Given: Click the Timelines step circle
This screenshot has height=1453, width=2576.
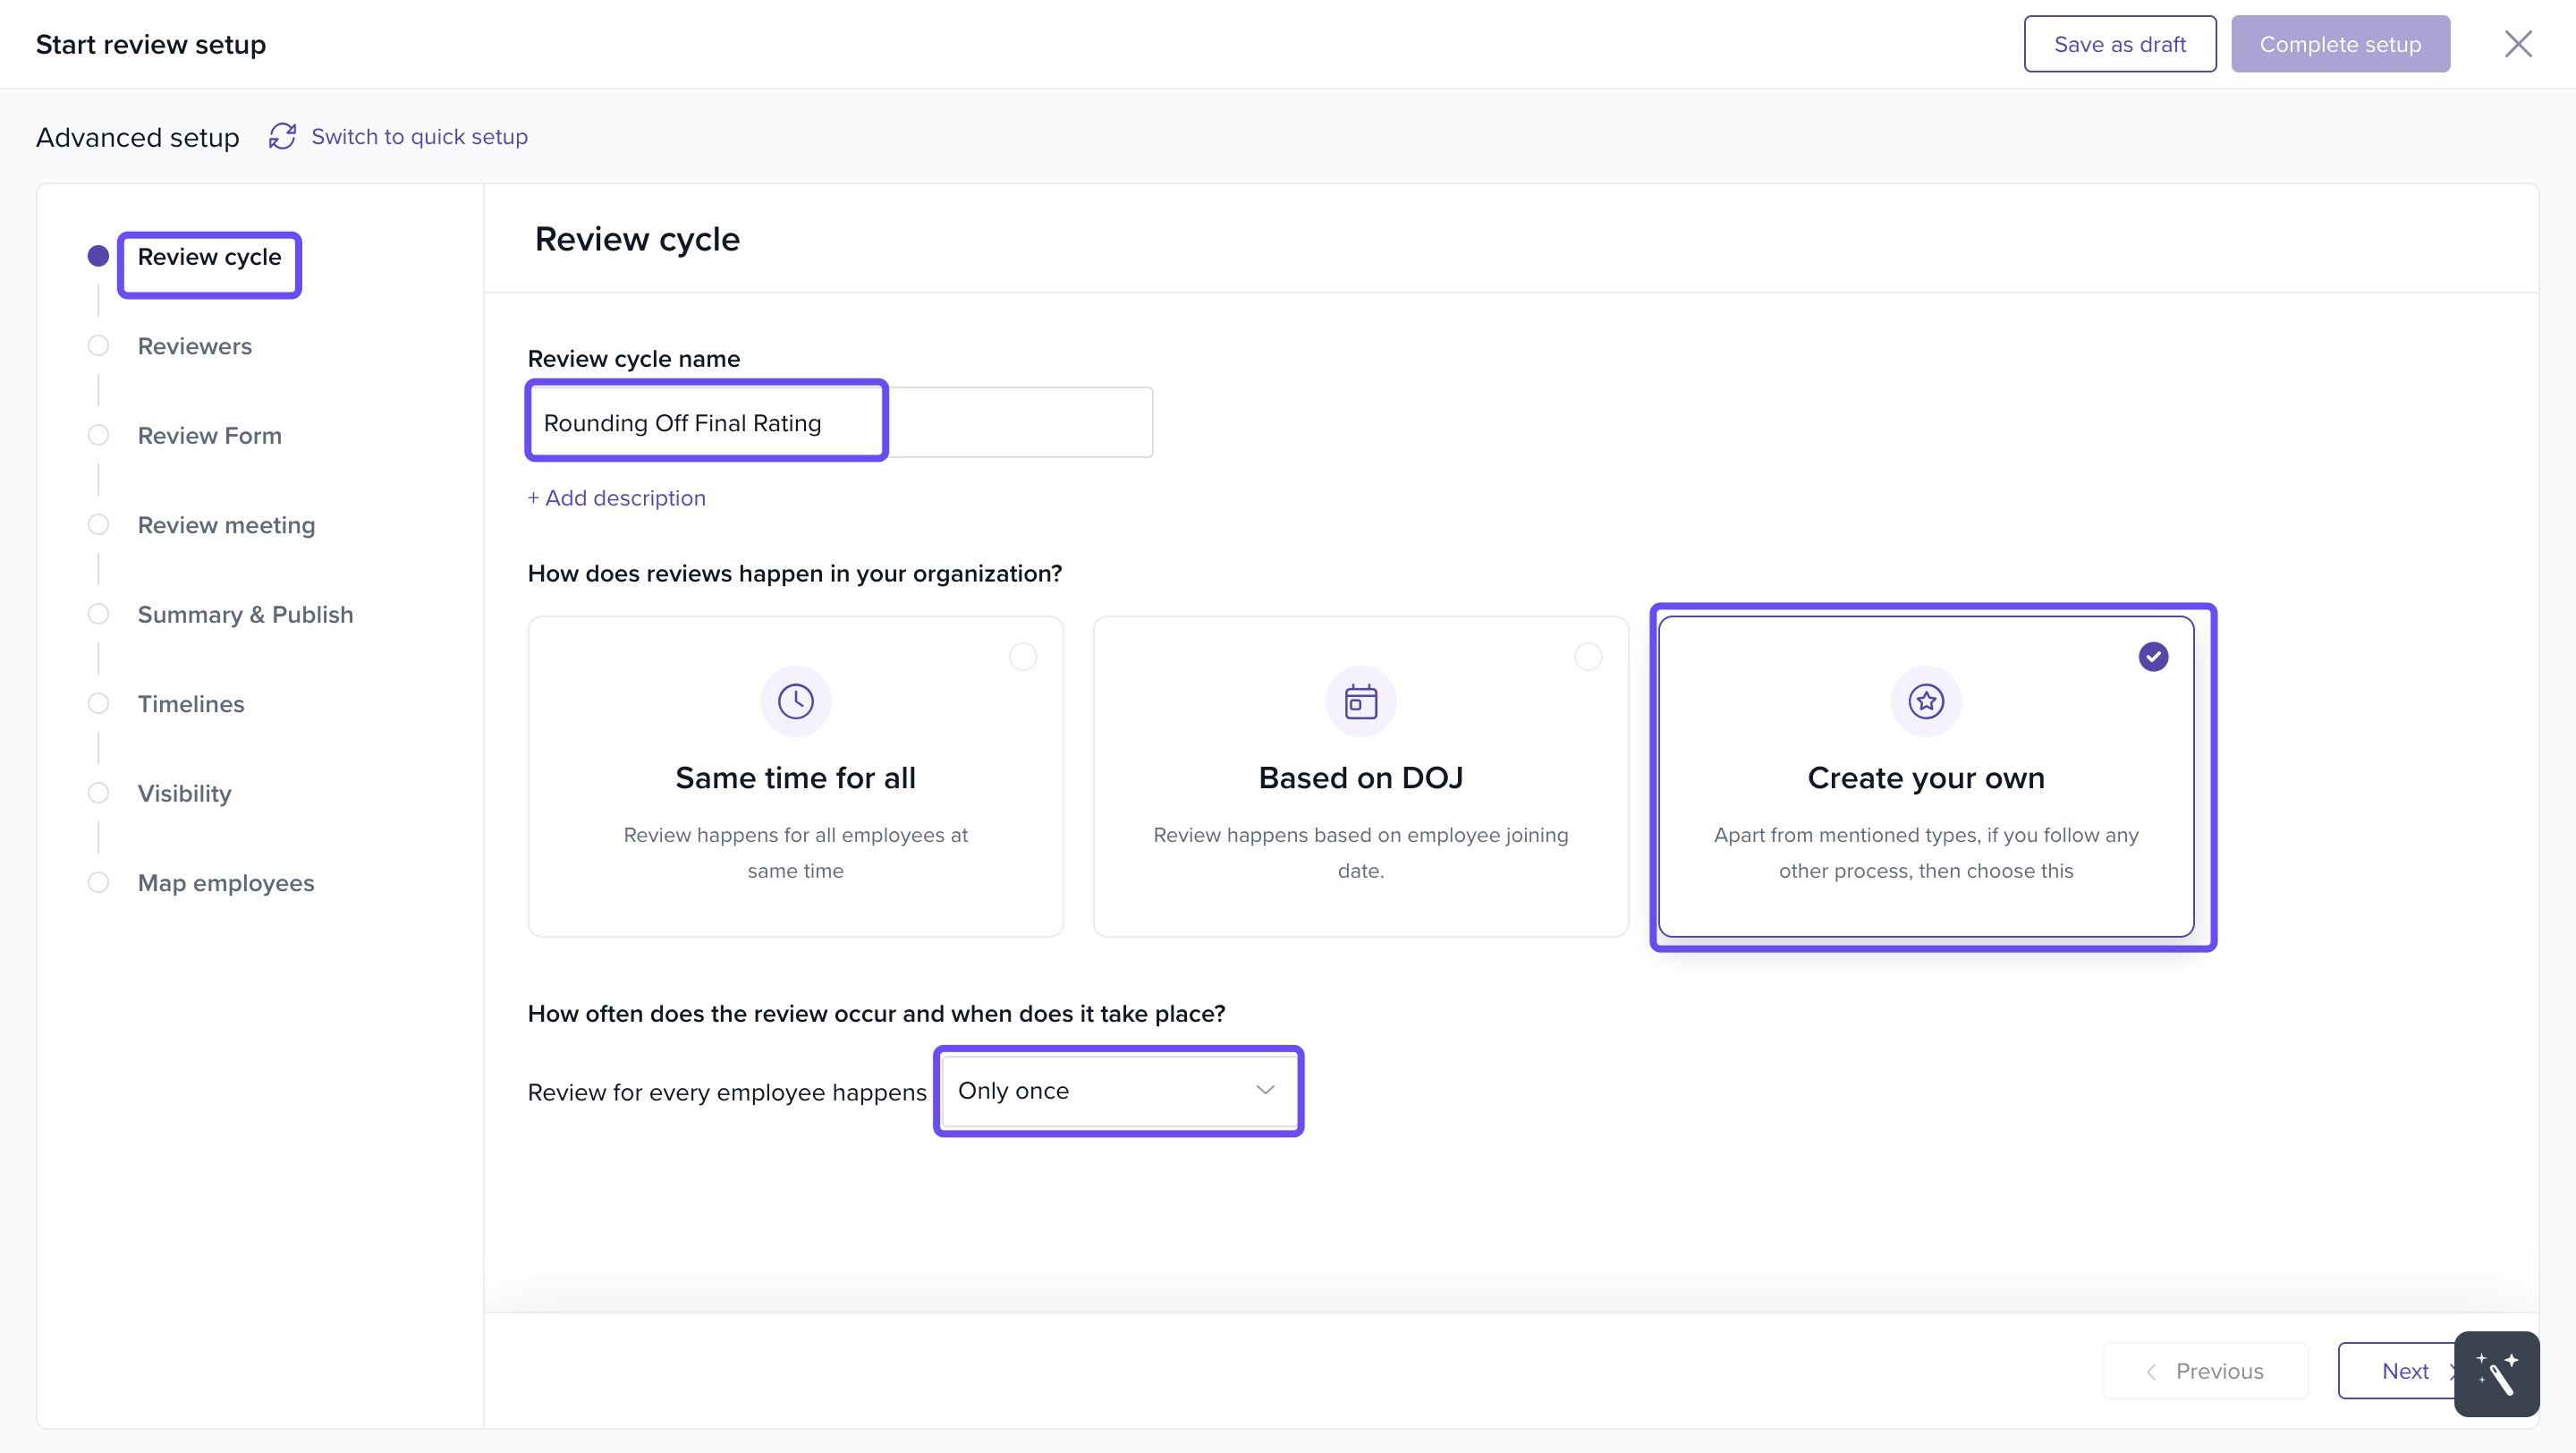Looking at the screenshot, I should (x=98, y=704).
